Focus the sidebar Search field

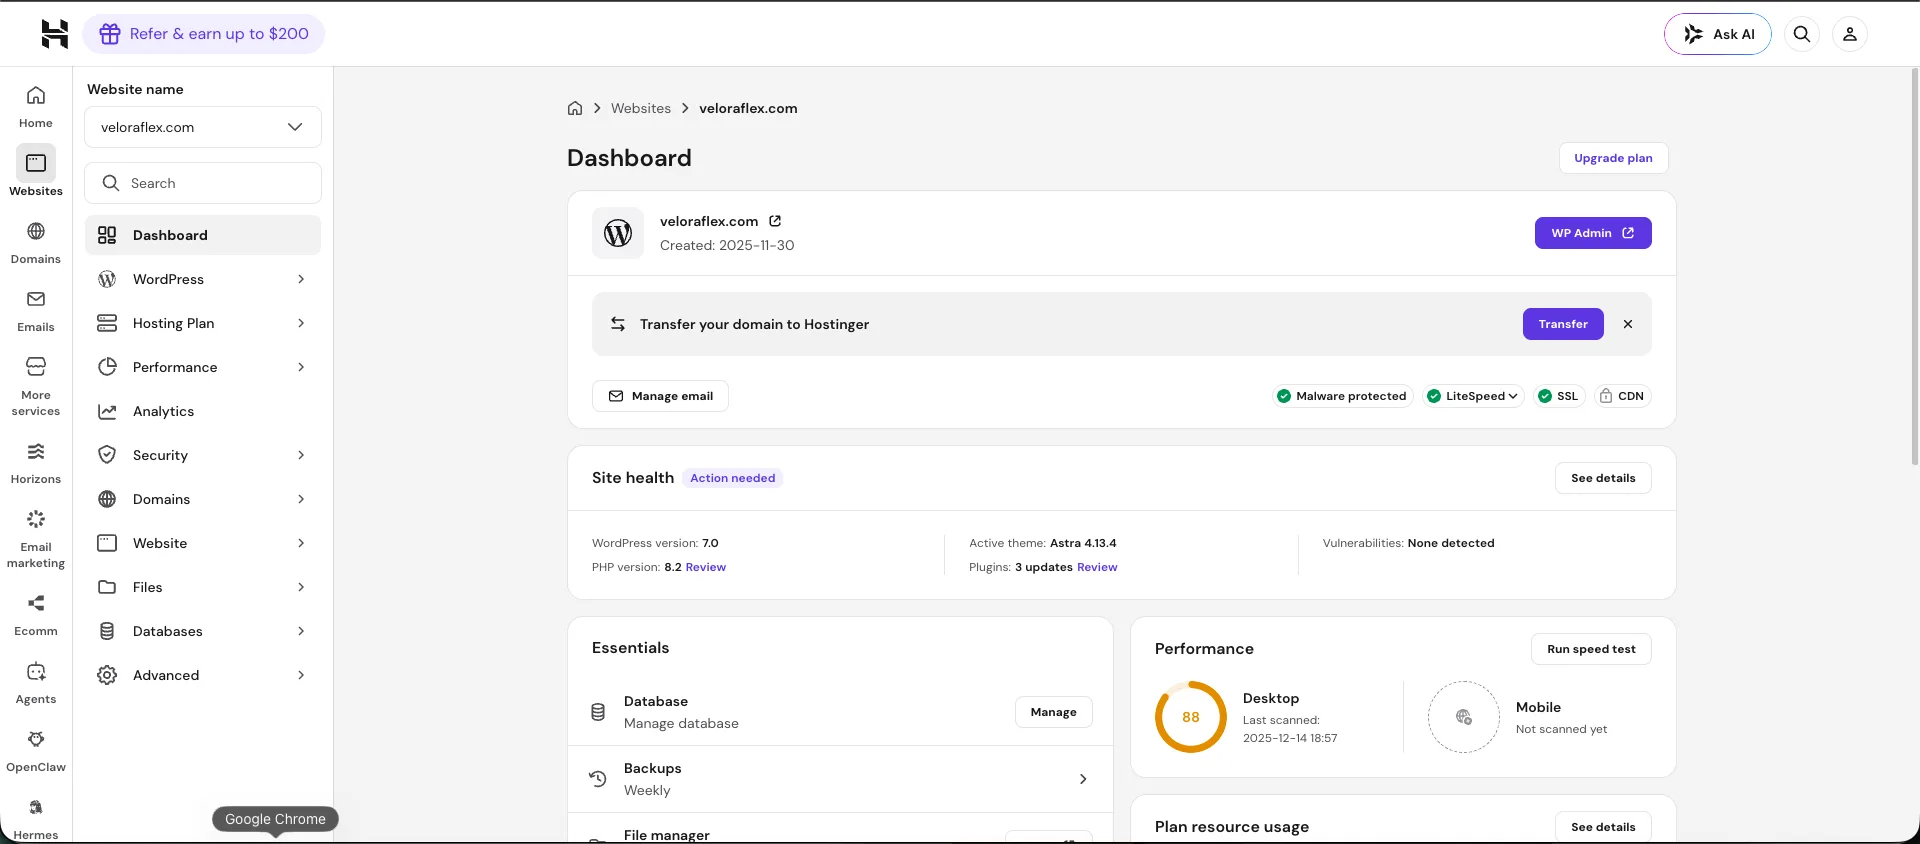pos(203,183)
